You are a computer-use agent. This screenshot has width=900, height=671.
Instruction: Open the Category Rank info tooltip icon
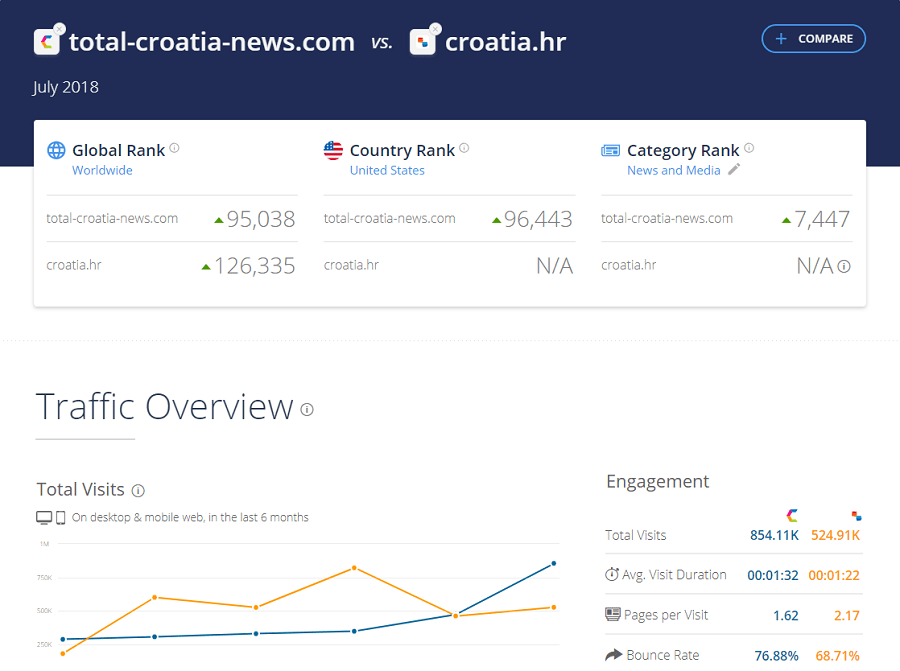(x=749, y=148)
